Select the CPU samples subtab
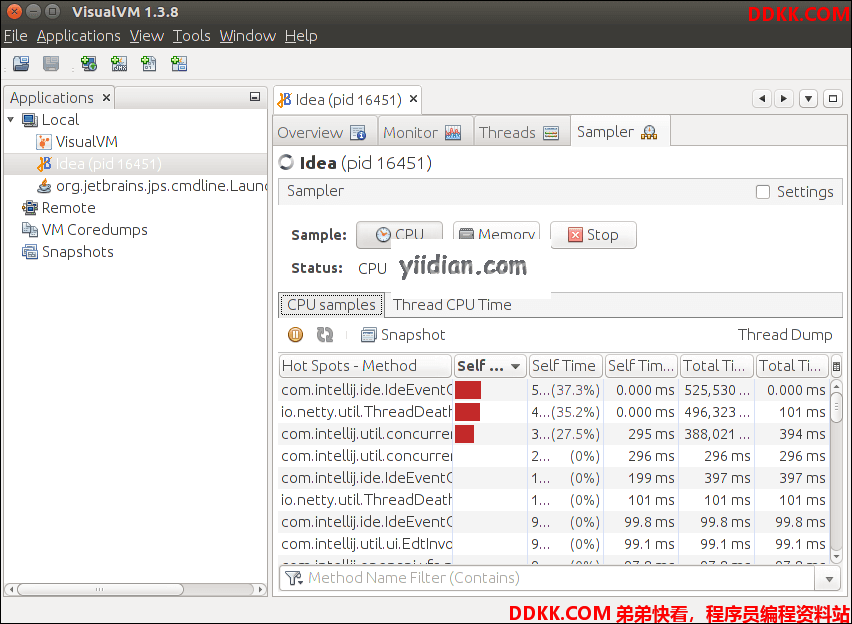The height and width of the screenshot is (624, 852). [331, 305]
